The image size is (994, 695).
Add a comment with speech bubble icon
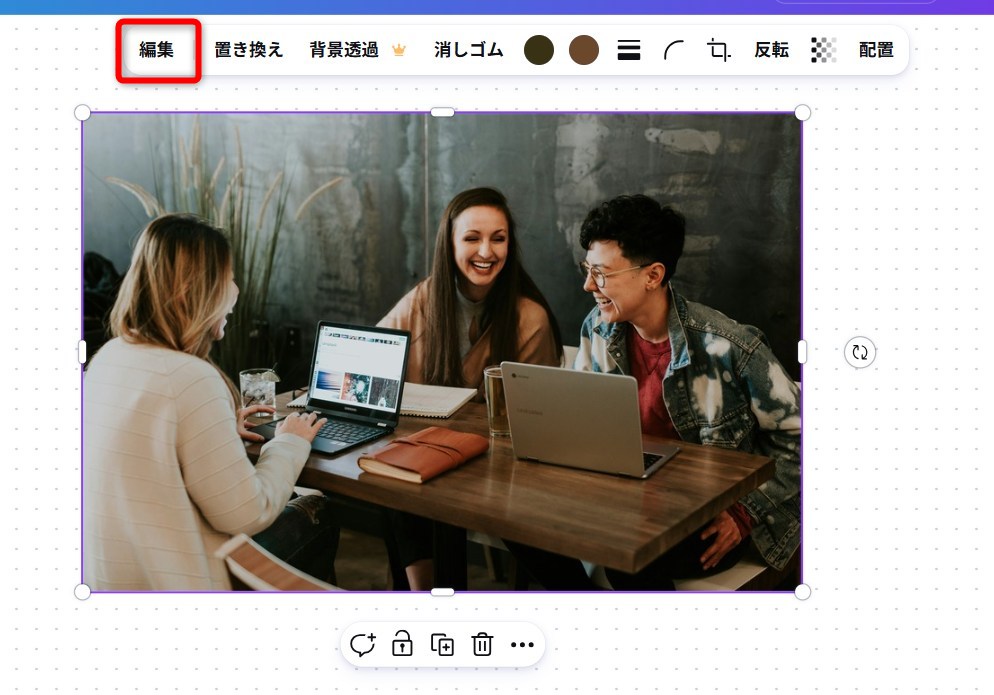363,644
